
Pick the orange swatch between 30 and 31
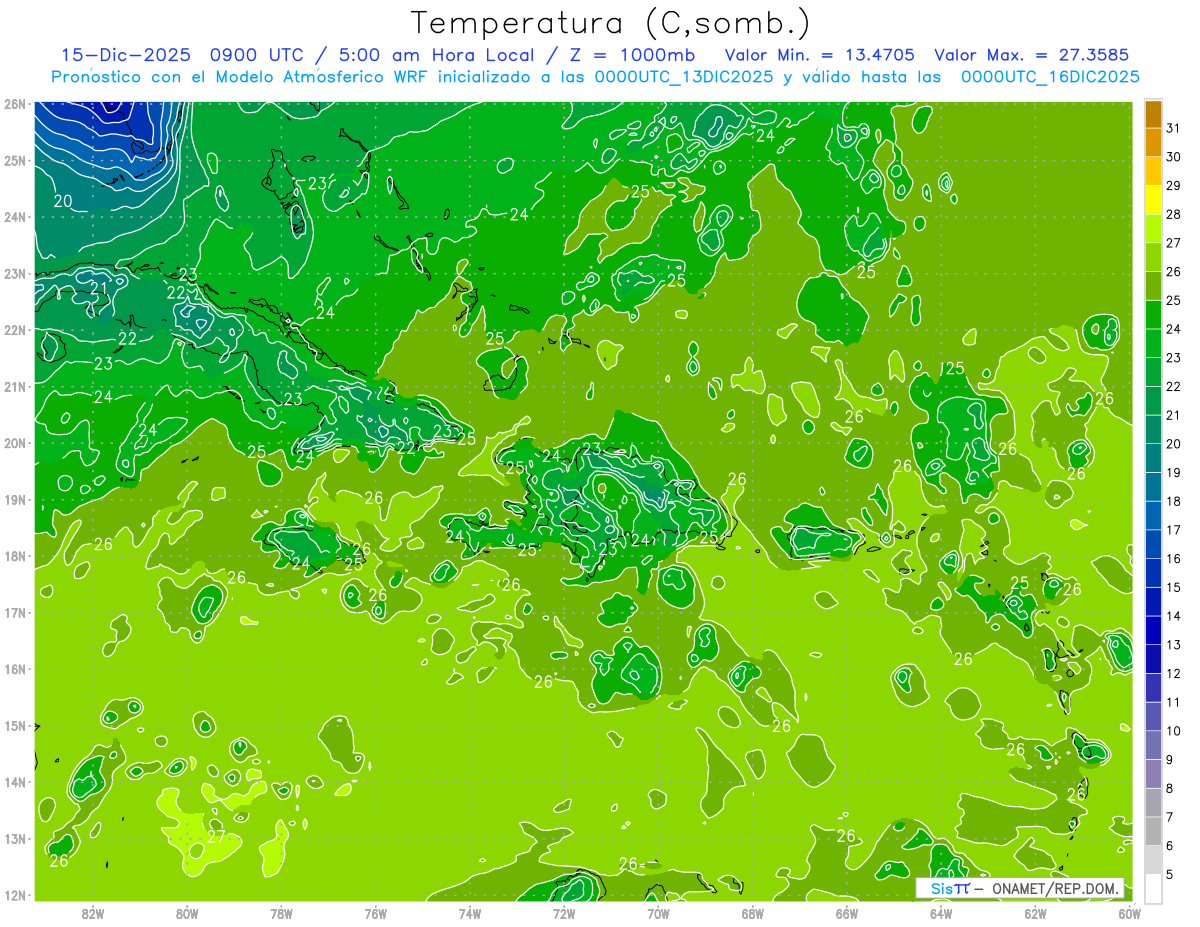click(1153, 142)
